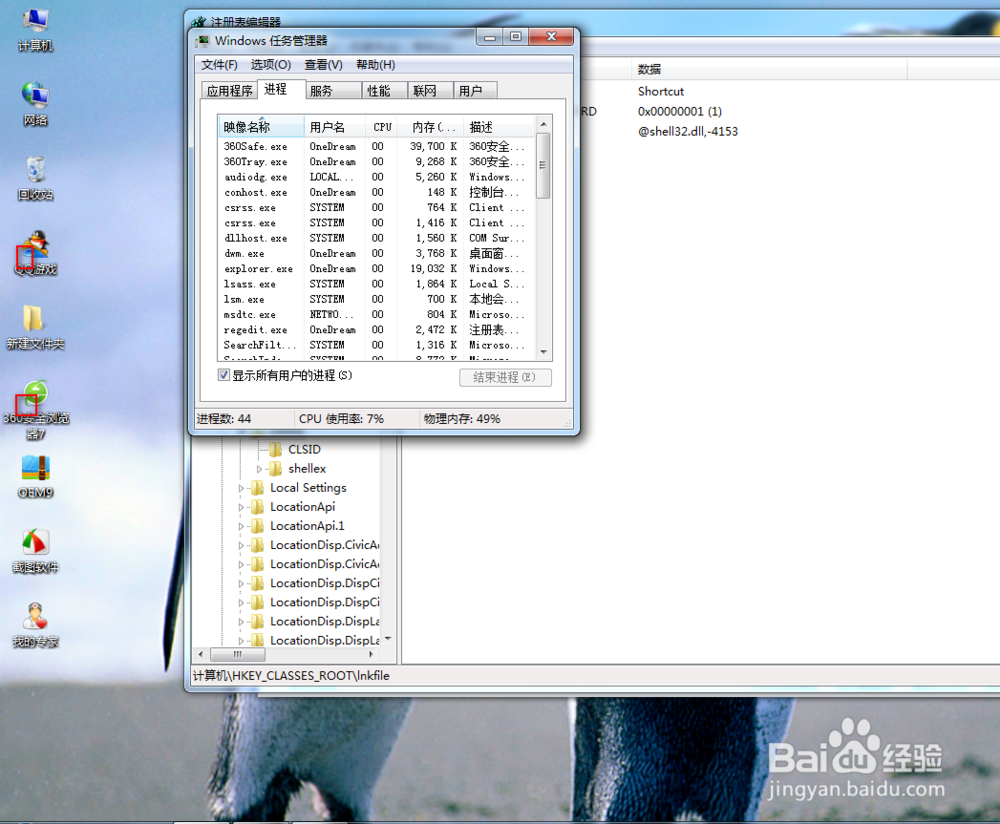1000x824 pixels.
Task: Click registry tree scroll right arrow
Action: coord(371,654)
